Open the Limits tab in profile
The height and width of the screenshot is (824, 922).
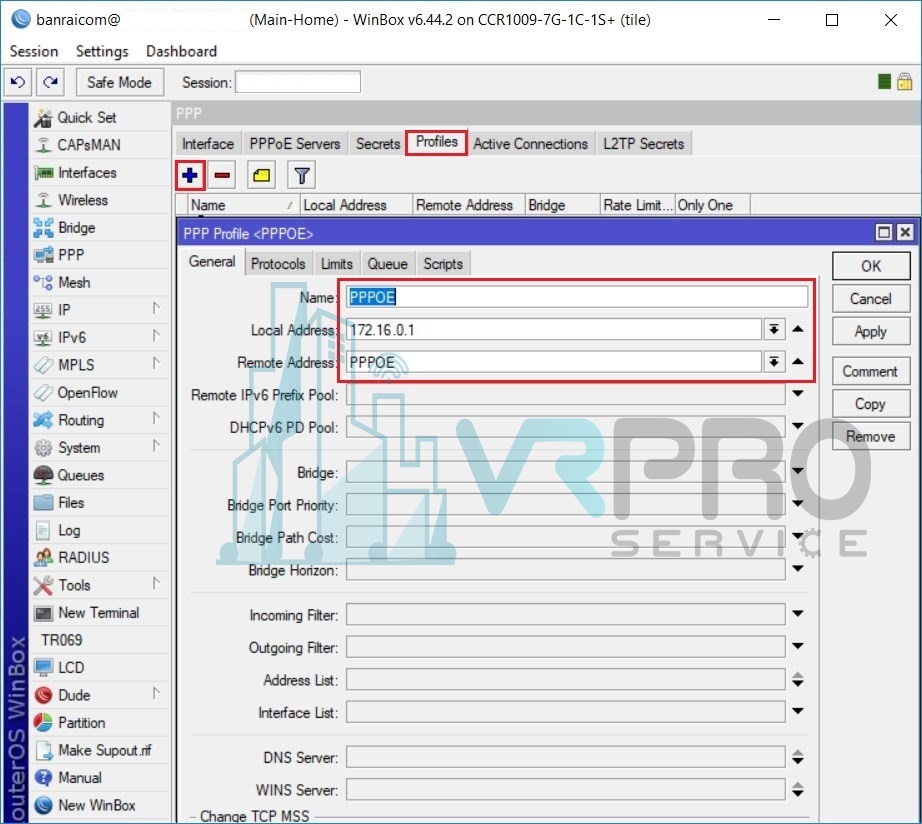337,263
